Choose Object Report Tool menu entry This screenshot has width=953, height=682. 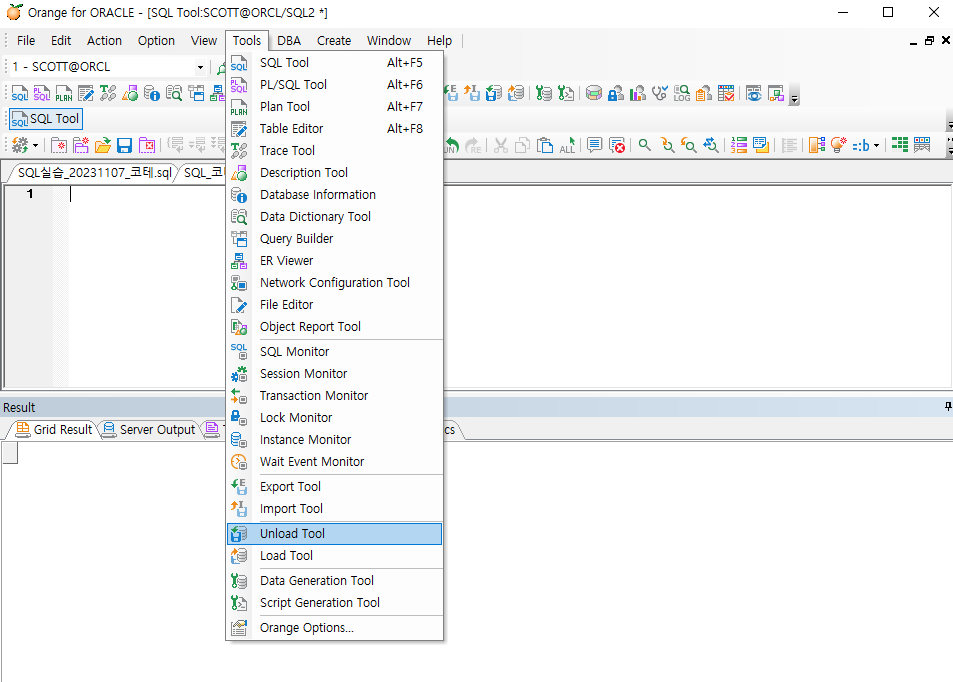click(x=334, y=327)
